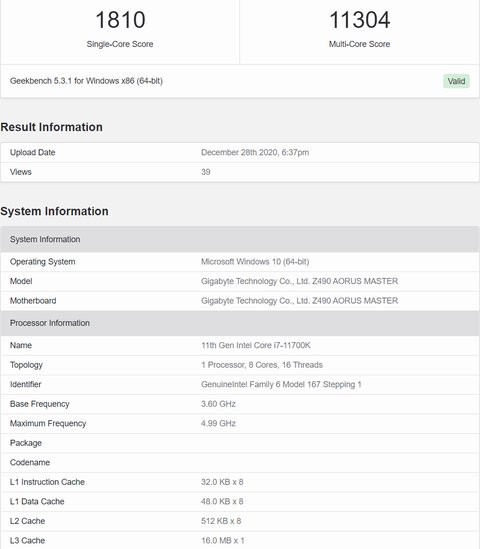Click the Views label
480x549 pixels.
pyautogui.click(x=21, y=172)
